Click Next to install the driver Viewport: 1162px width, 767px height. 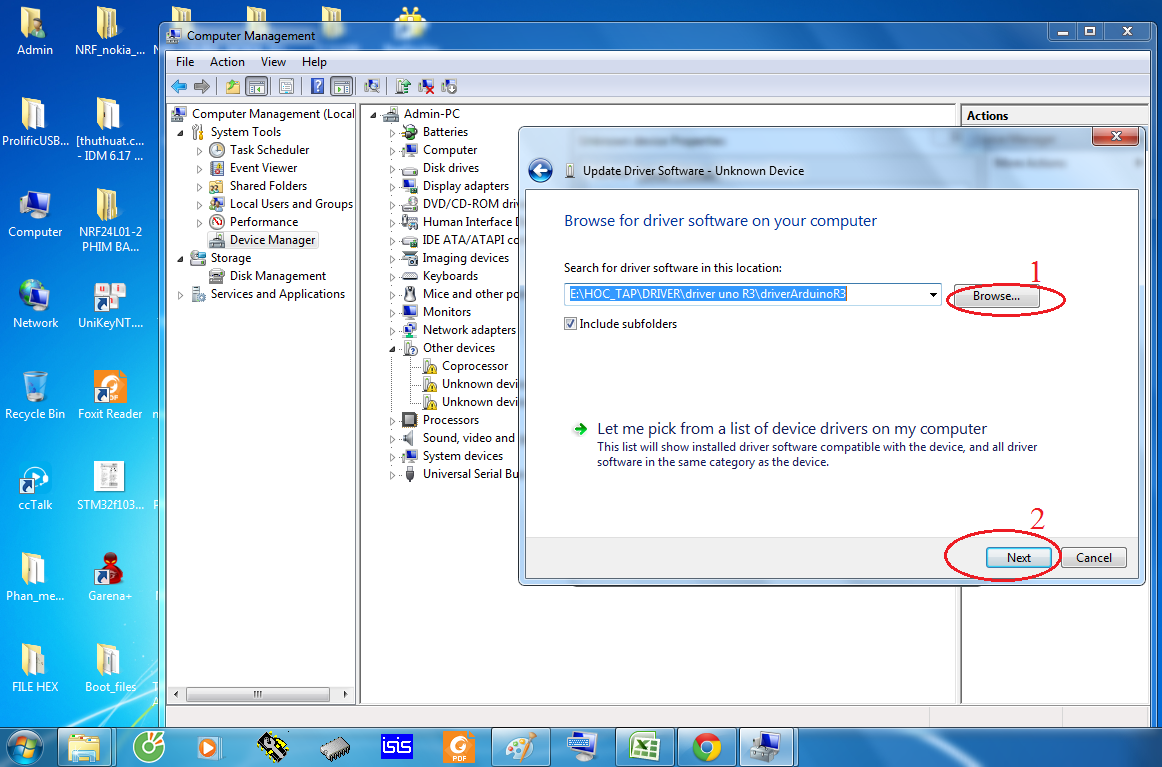[1019, 557]
